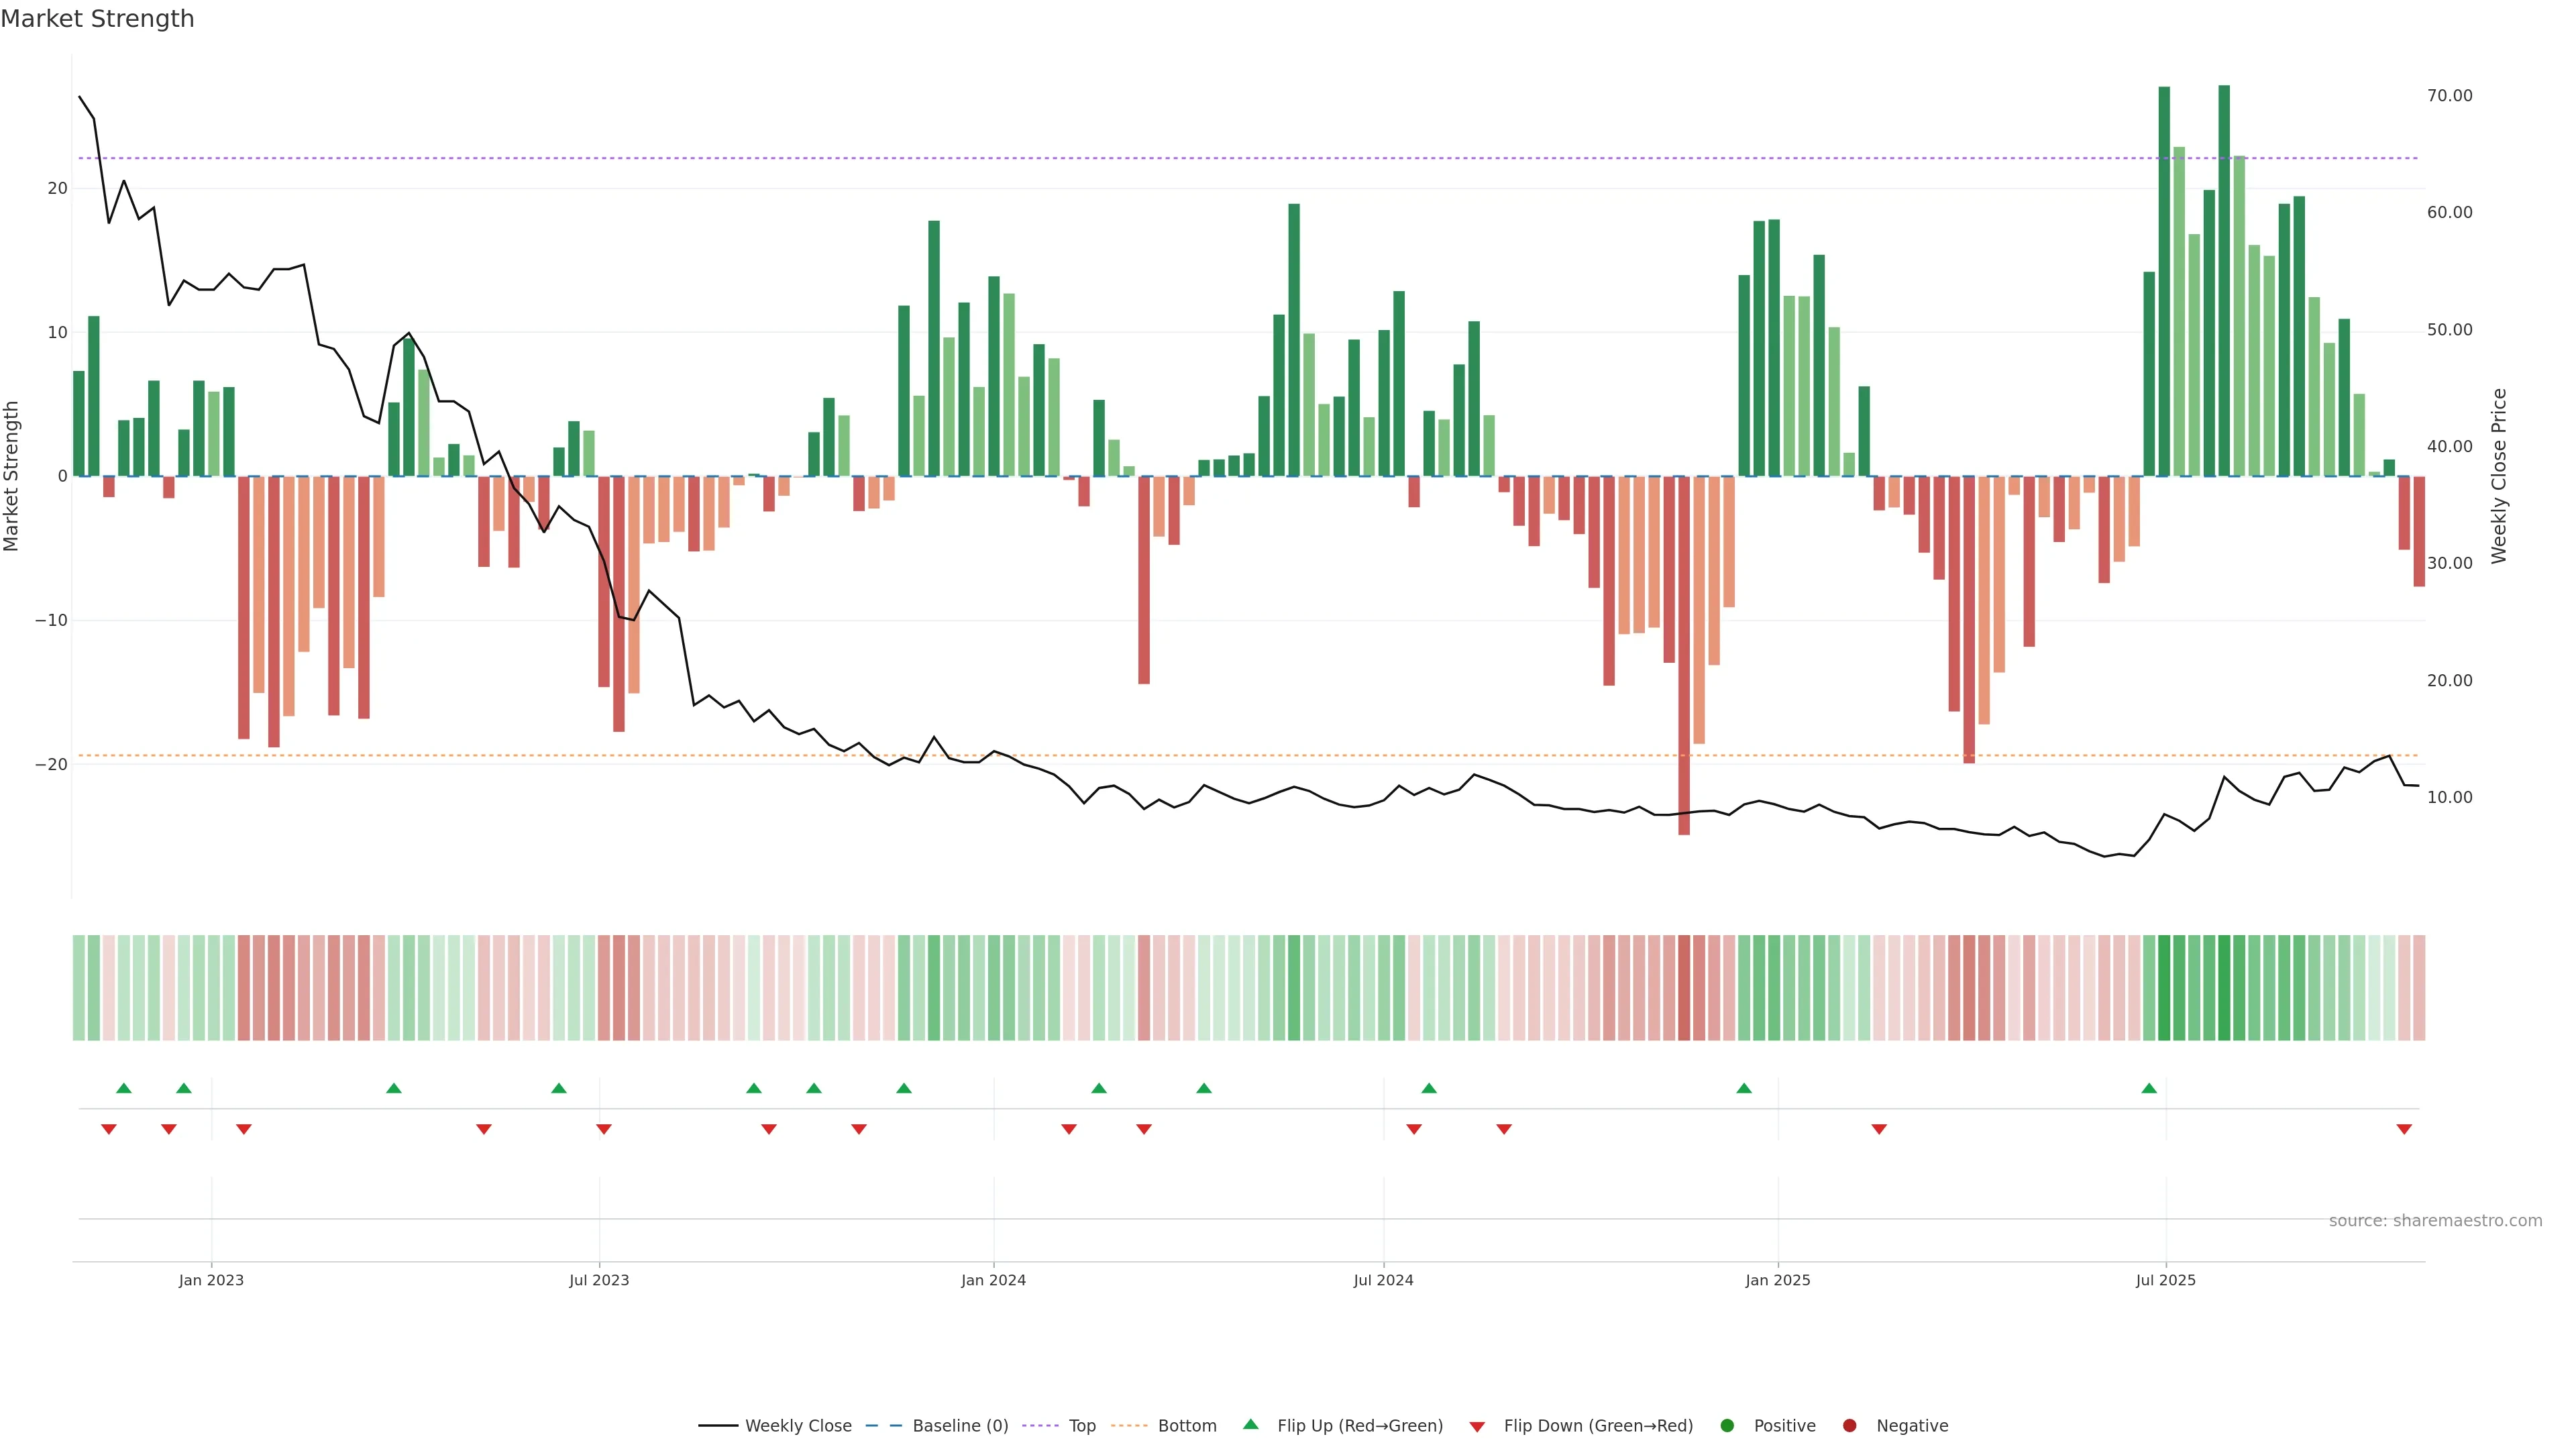Click the Positive green circle legend icon
Viewport: 2576px width, 1449px height.
1727,1426
